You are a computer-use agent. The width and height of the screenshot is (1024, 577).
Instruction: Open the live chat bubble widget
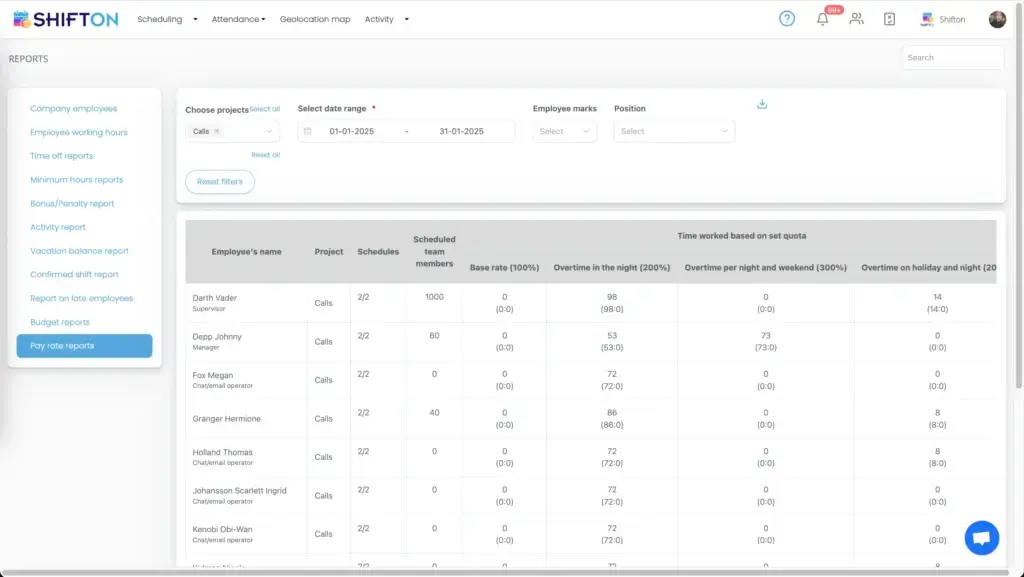click(981, 537)
